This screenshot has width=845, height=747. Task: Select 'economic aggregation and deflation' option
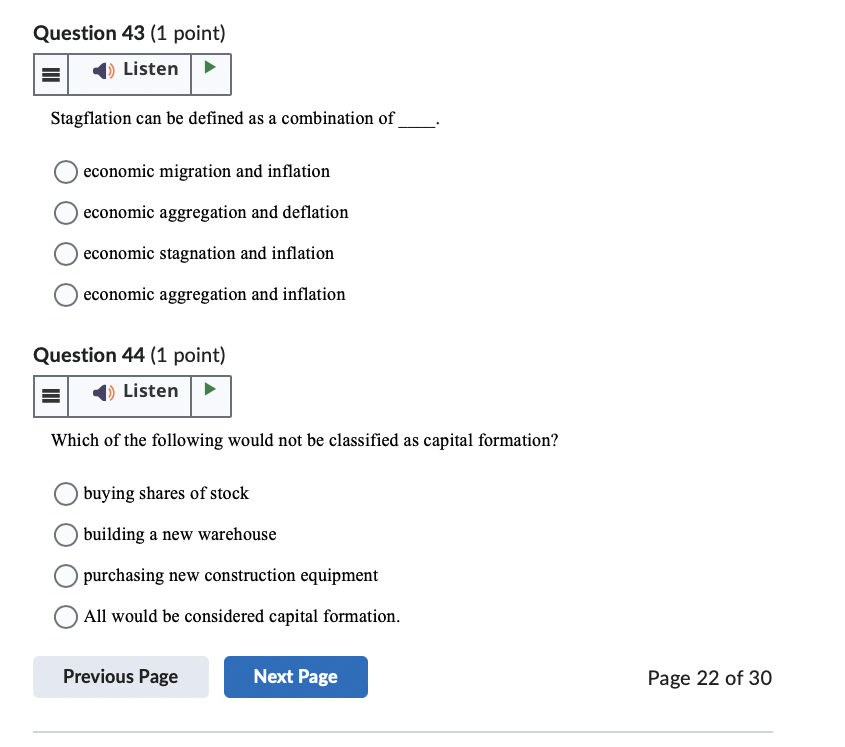[x=65, y=213]
